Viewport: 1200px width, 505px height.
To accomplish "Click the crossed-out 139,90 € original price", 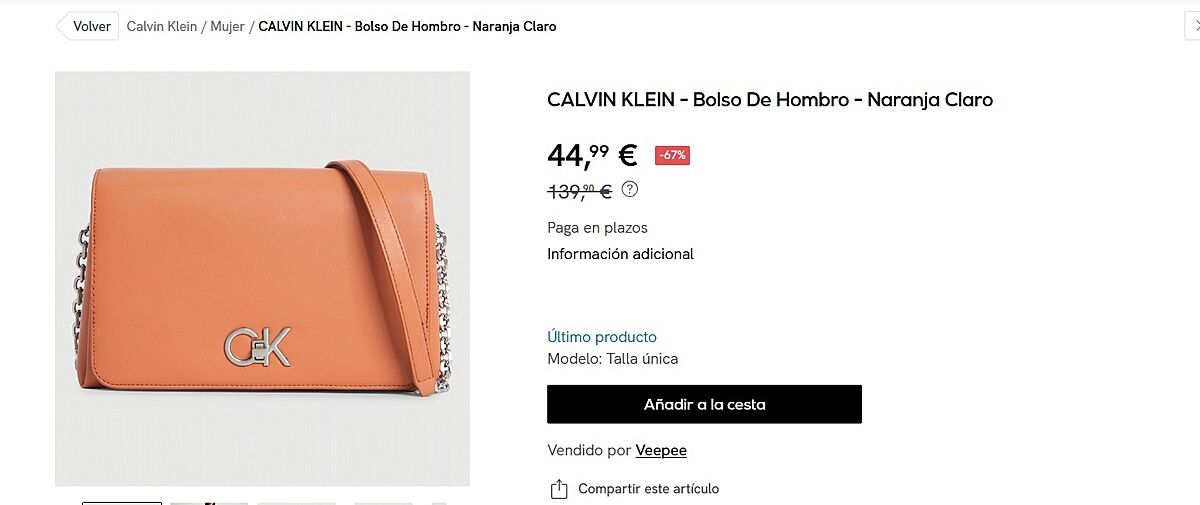I will (580, 191).
